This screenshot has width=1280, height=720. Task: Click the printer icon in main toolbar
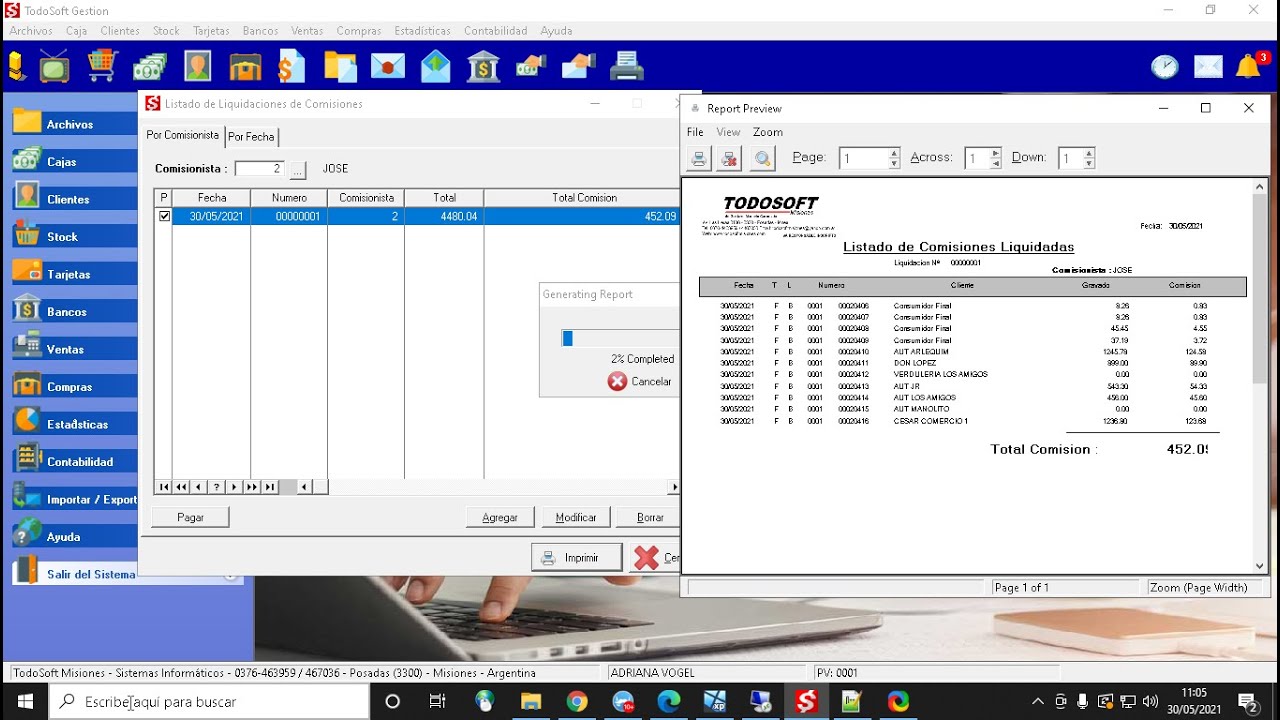pyautogui.click(x=627, y=66)
